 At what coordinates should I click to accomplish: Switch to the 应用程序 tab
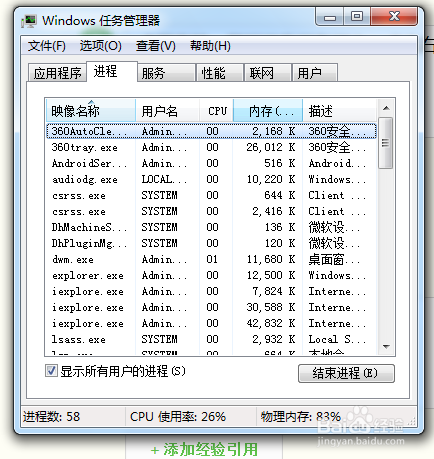[57, 73]
